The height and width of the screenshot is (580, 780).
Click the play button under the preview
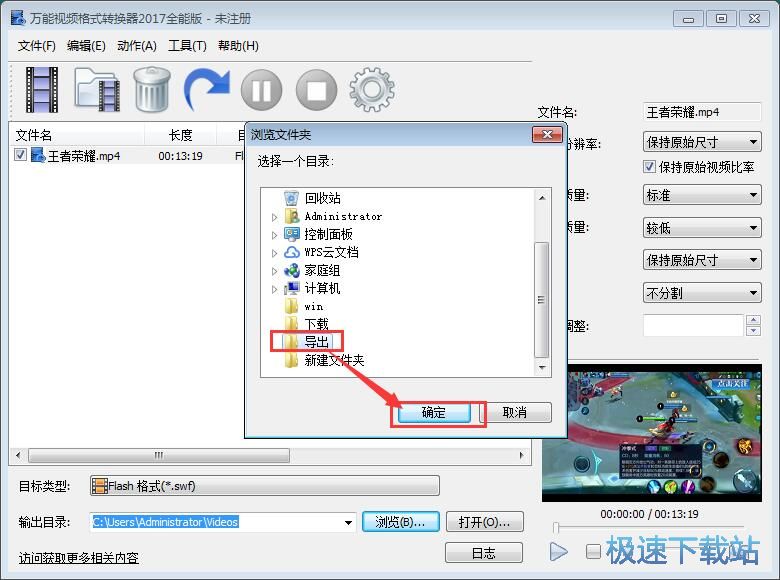559,552
